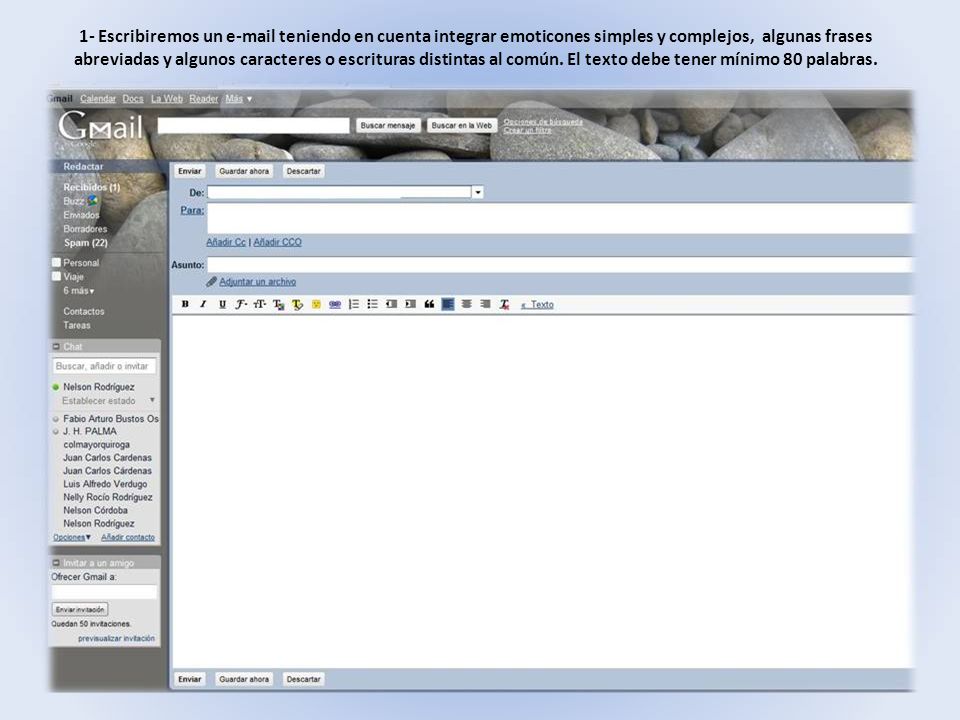Click the Personal label color box
This screenshot has width=960, height=720.
pyautogui.click(x=56, y=263)
